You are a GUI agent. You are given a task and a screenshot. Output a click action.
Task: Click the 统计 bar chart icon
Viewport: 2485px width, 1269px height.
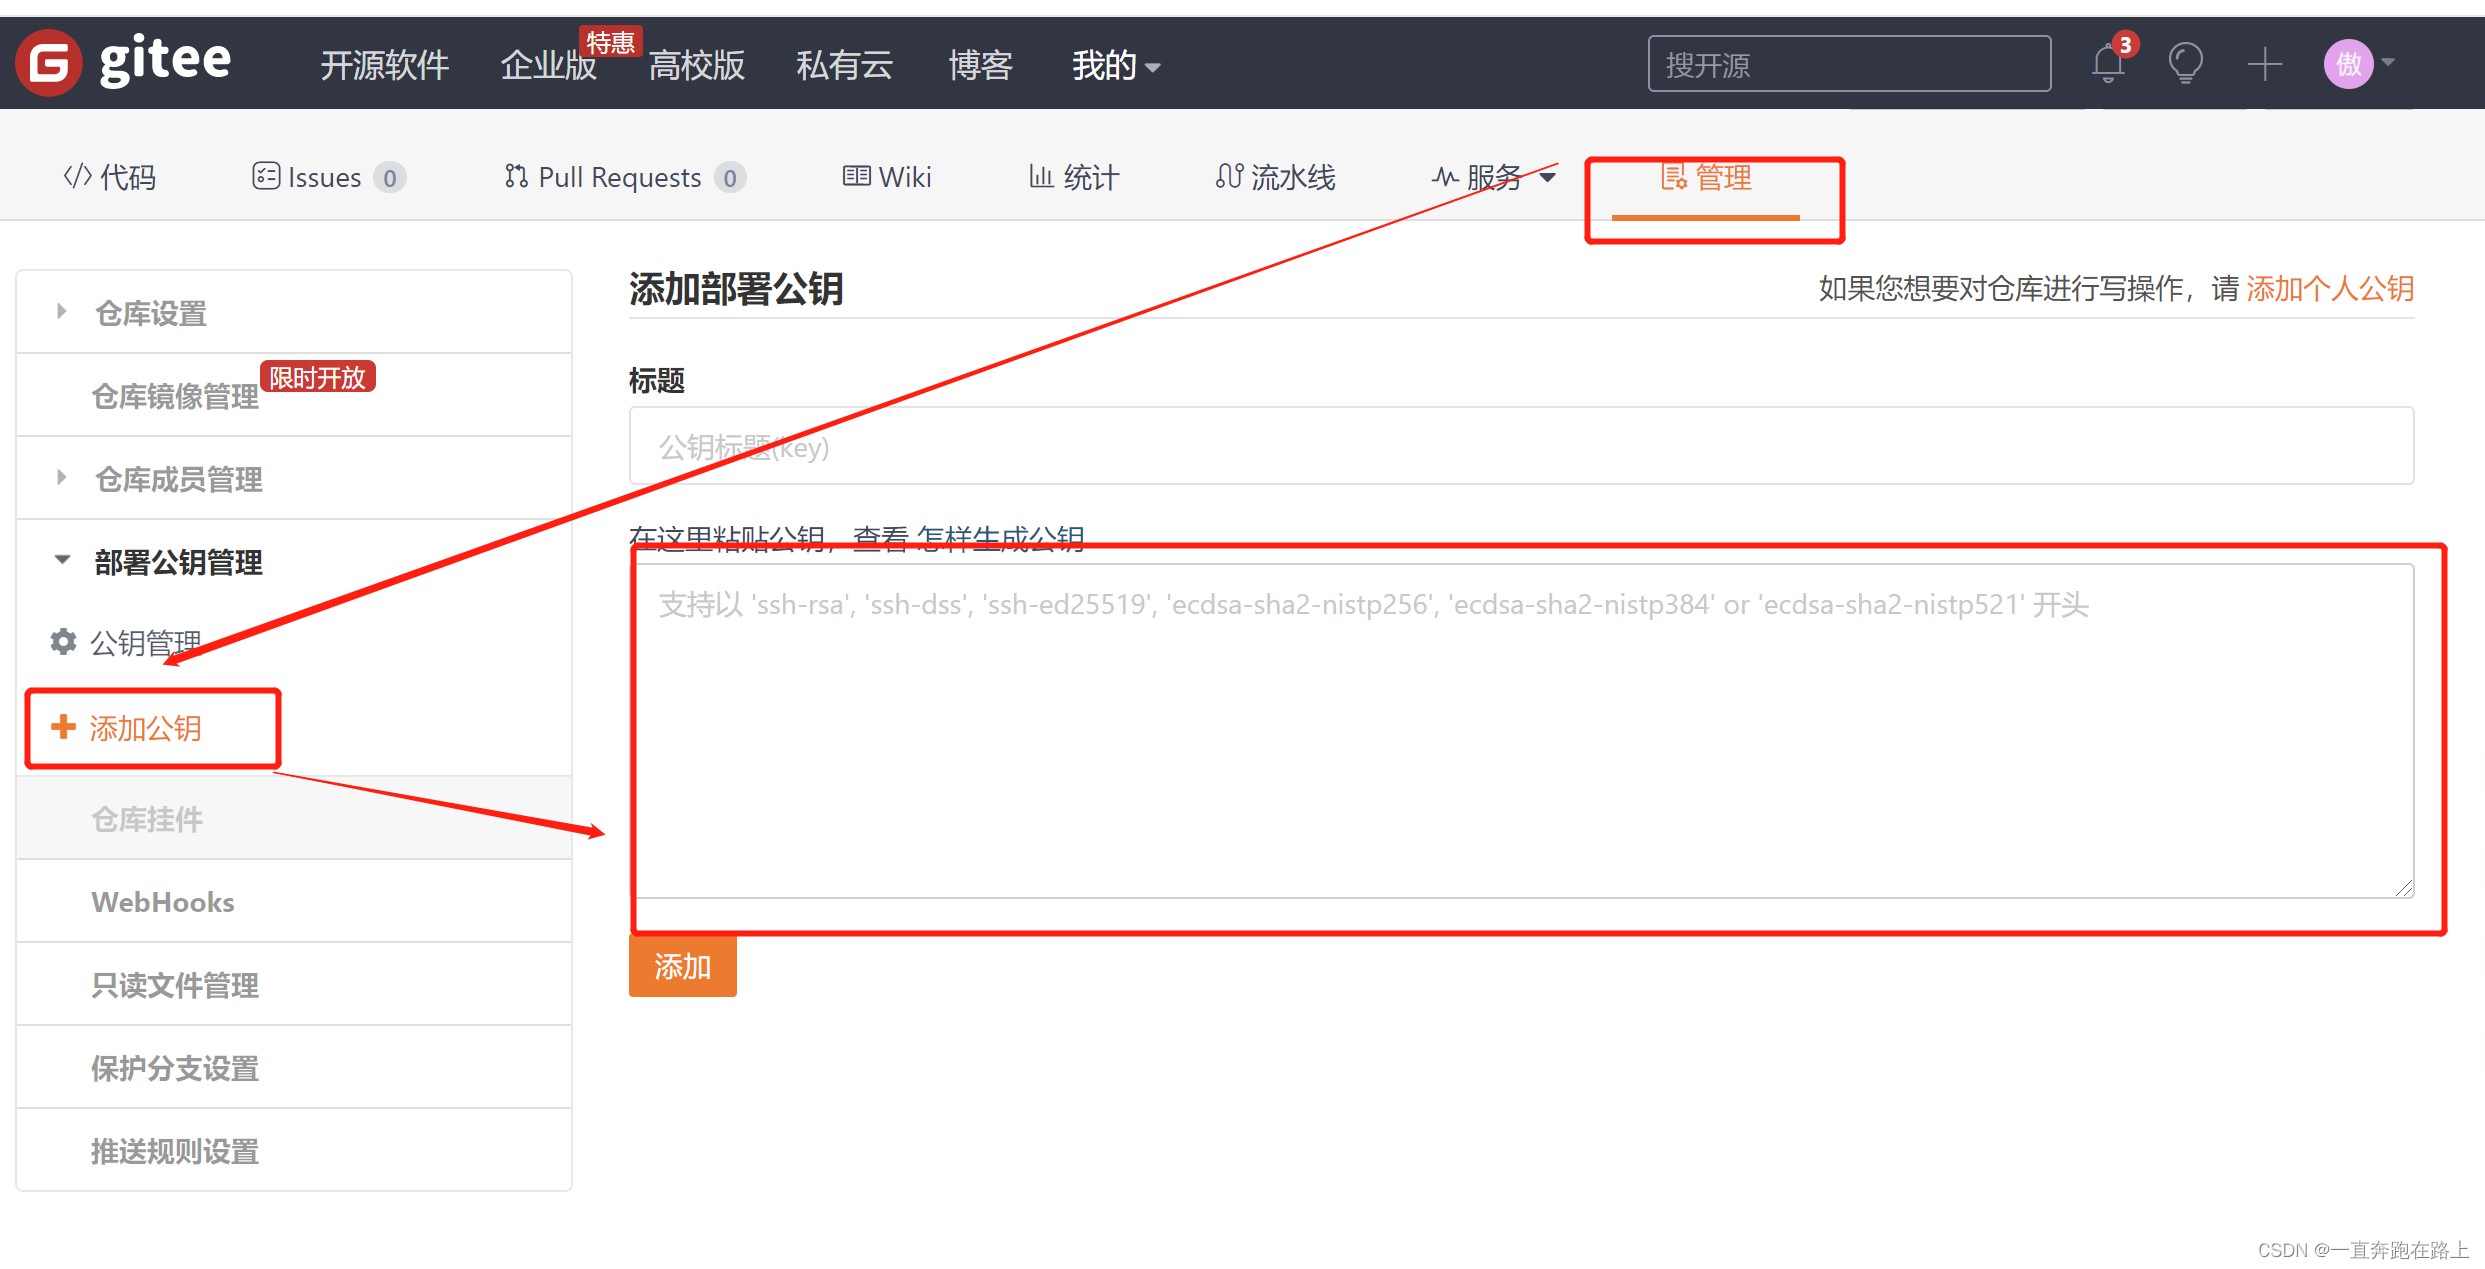point(1041,176)
